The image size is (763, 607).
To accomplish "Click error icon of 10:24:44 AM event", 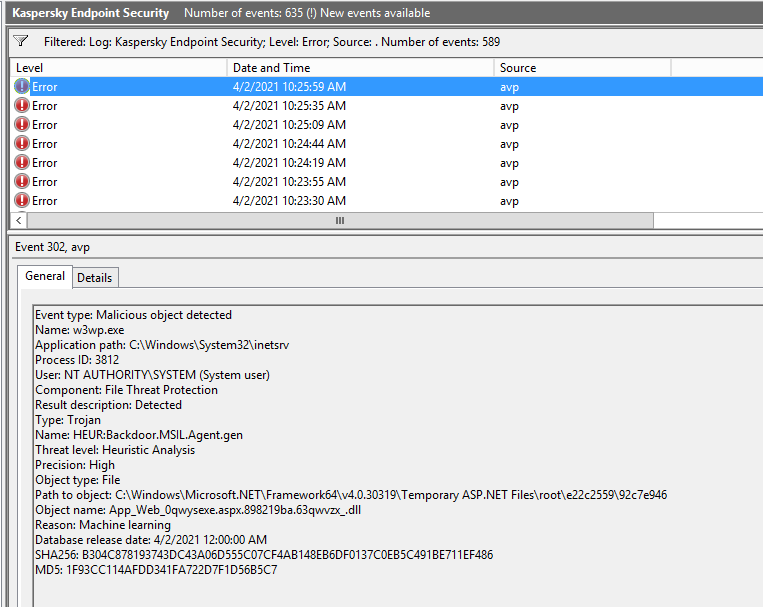I will click(22, 143).
